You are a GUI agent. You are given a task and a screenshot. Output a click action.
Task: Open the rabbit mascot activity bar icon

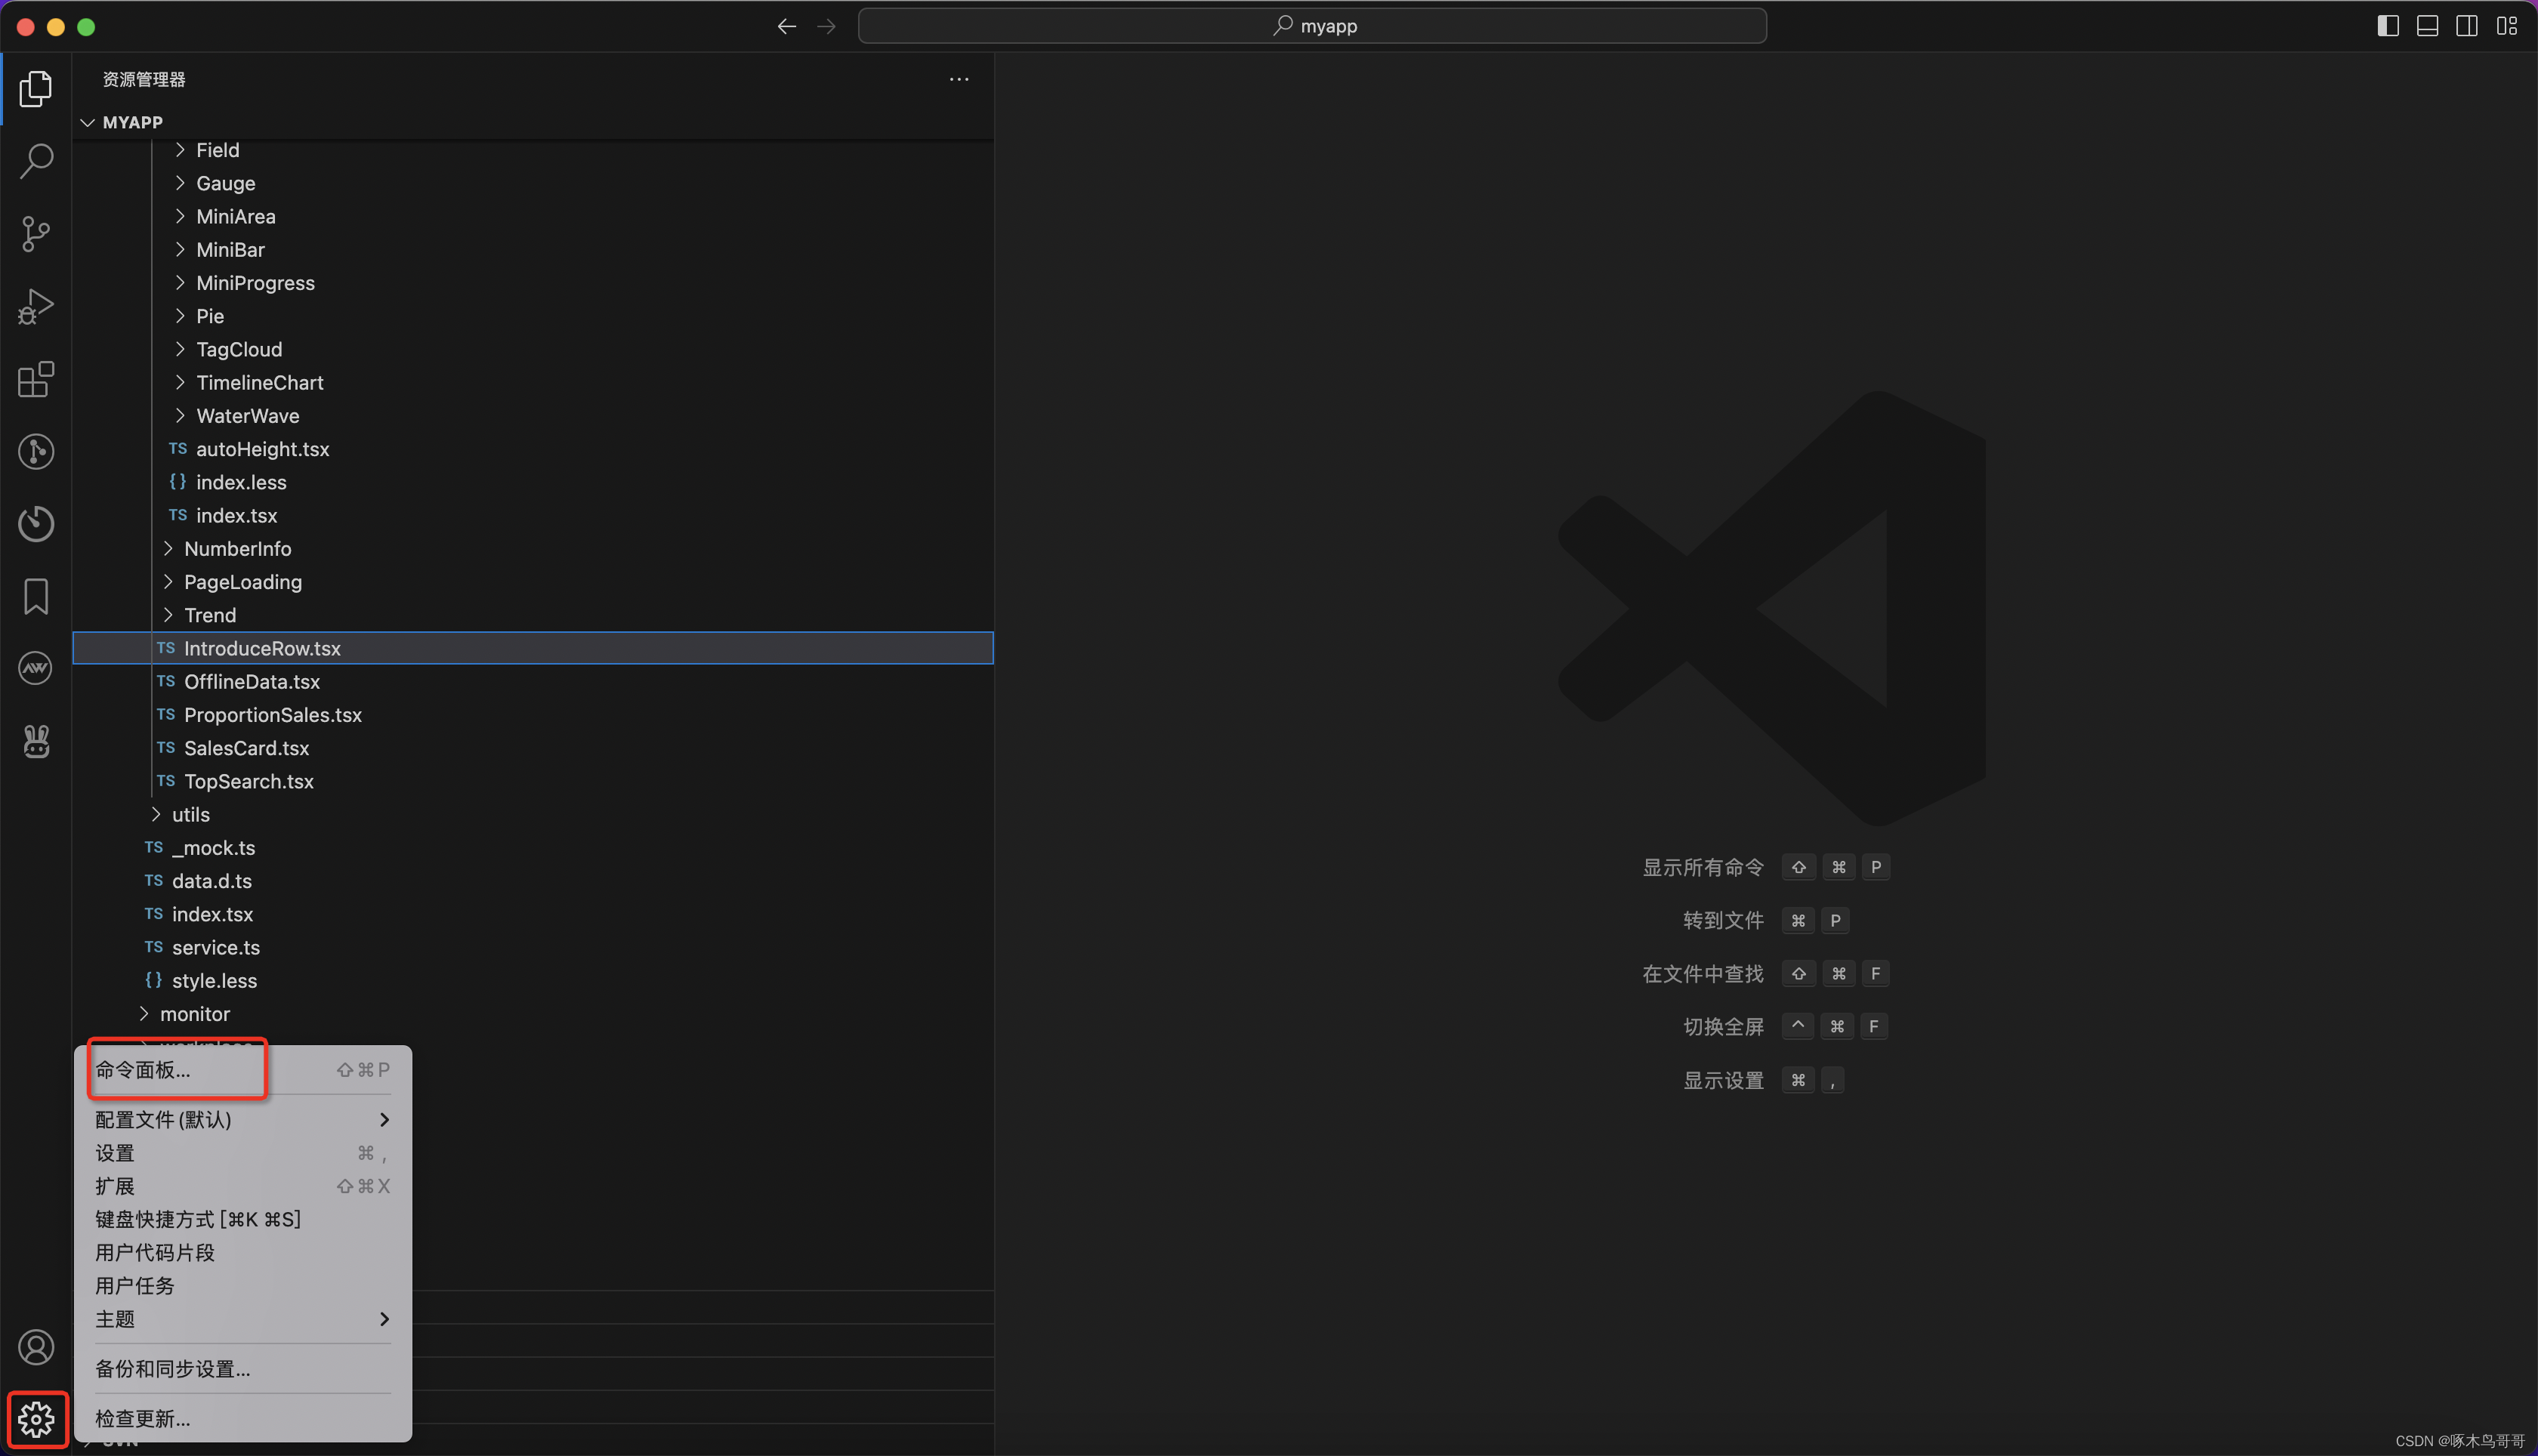click(36, 741)
